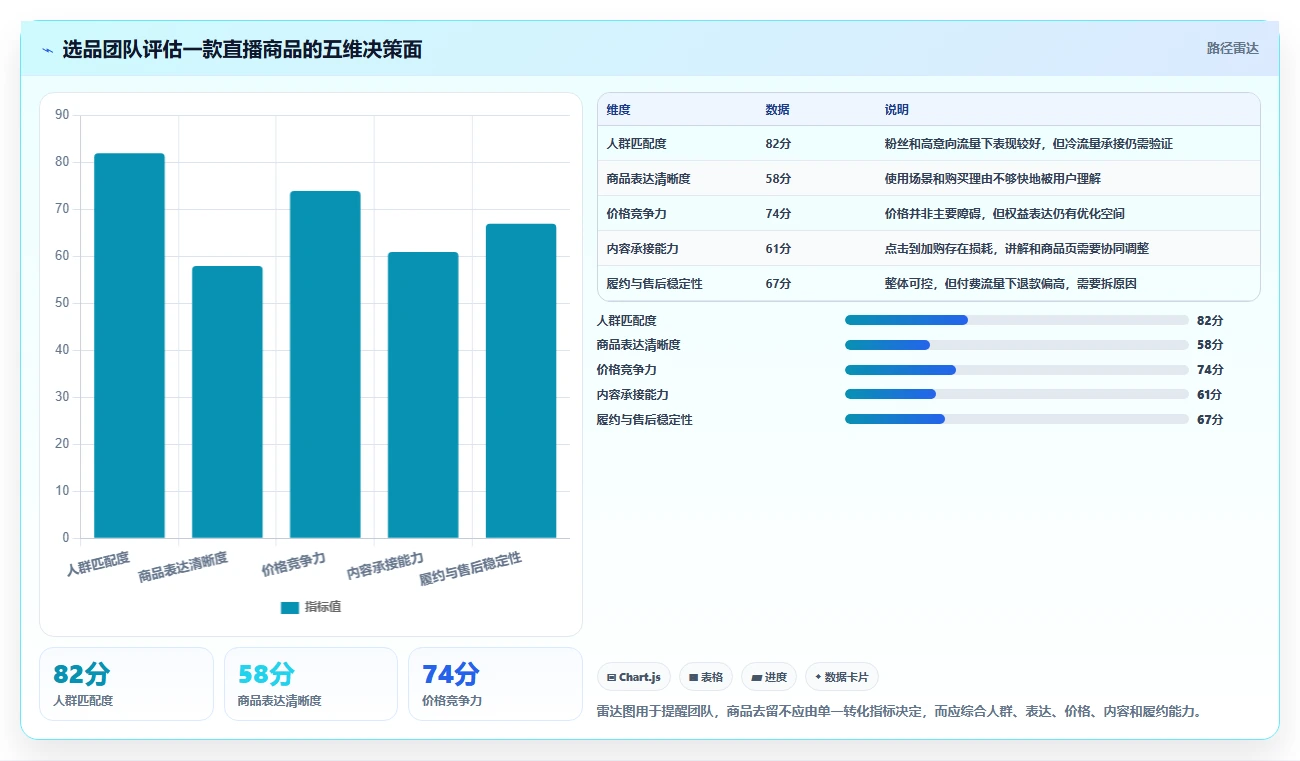This screenshot has height=761, width=1300.
Task: Click the 进度 tag chip
Action: click(x=769, y=677)
